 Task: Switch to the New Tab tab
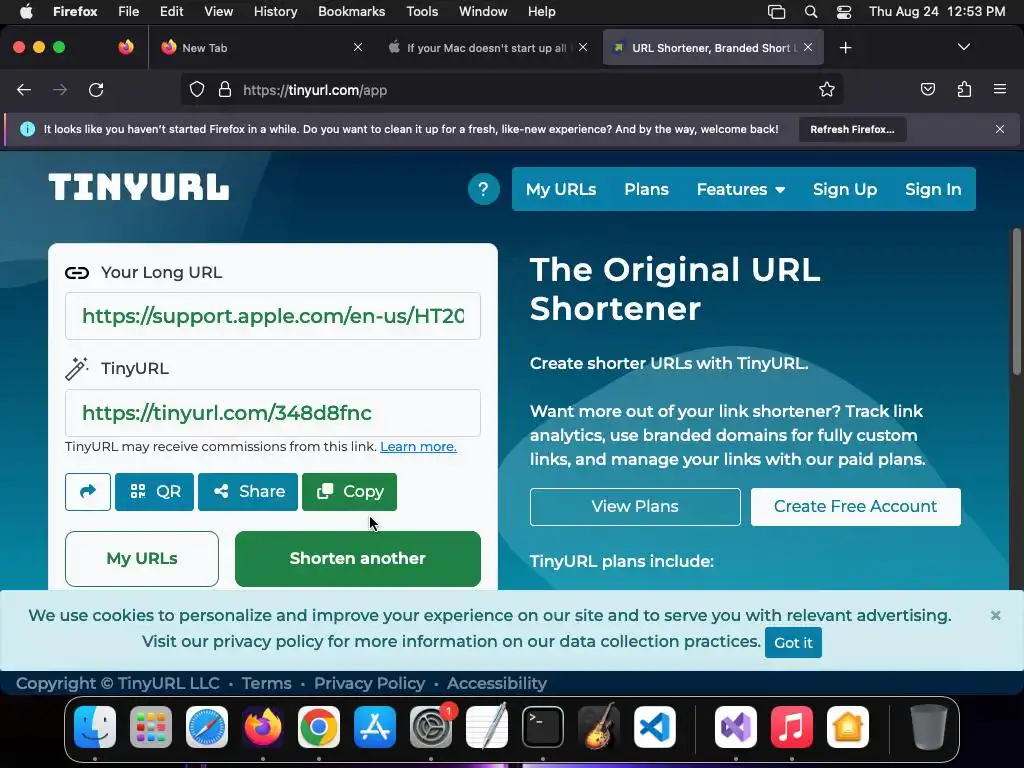261,48
